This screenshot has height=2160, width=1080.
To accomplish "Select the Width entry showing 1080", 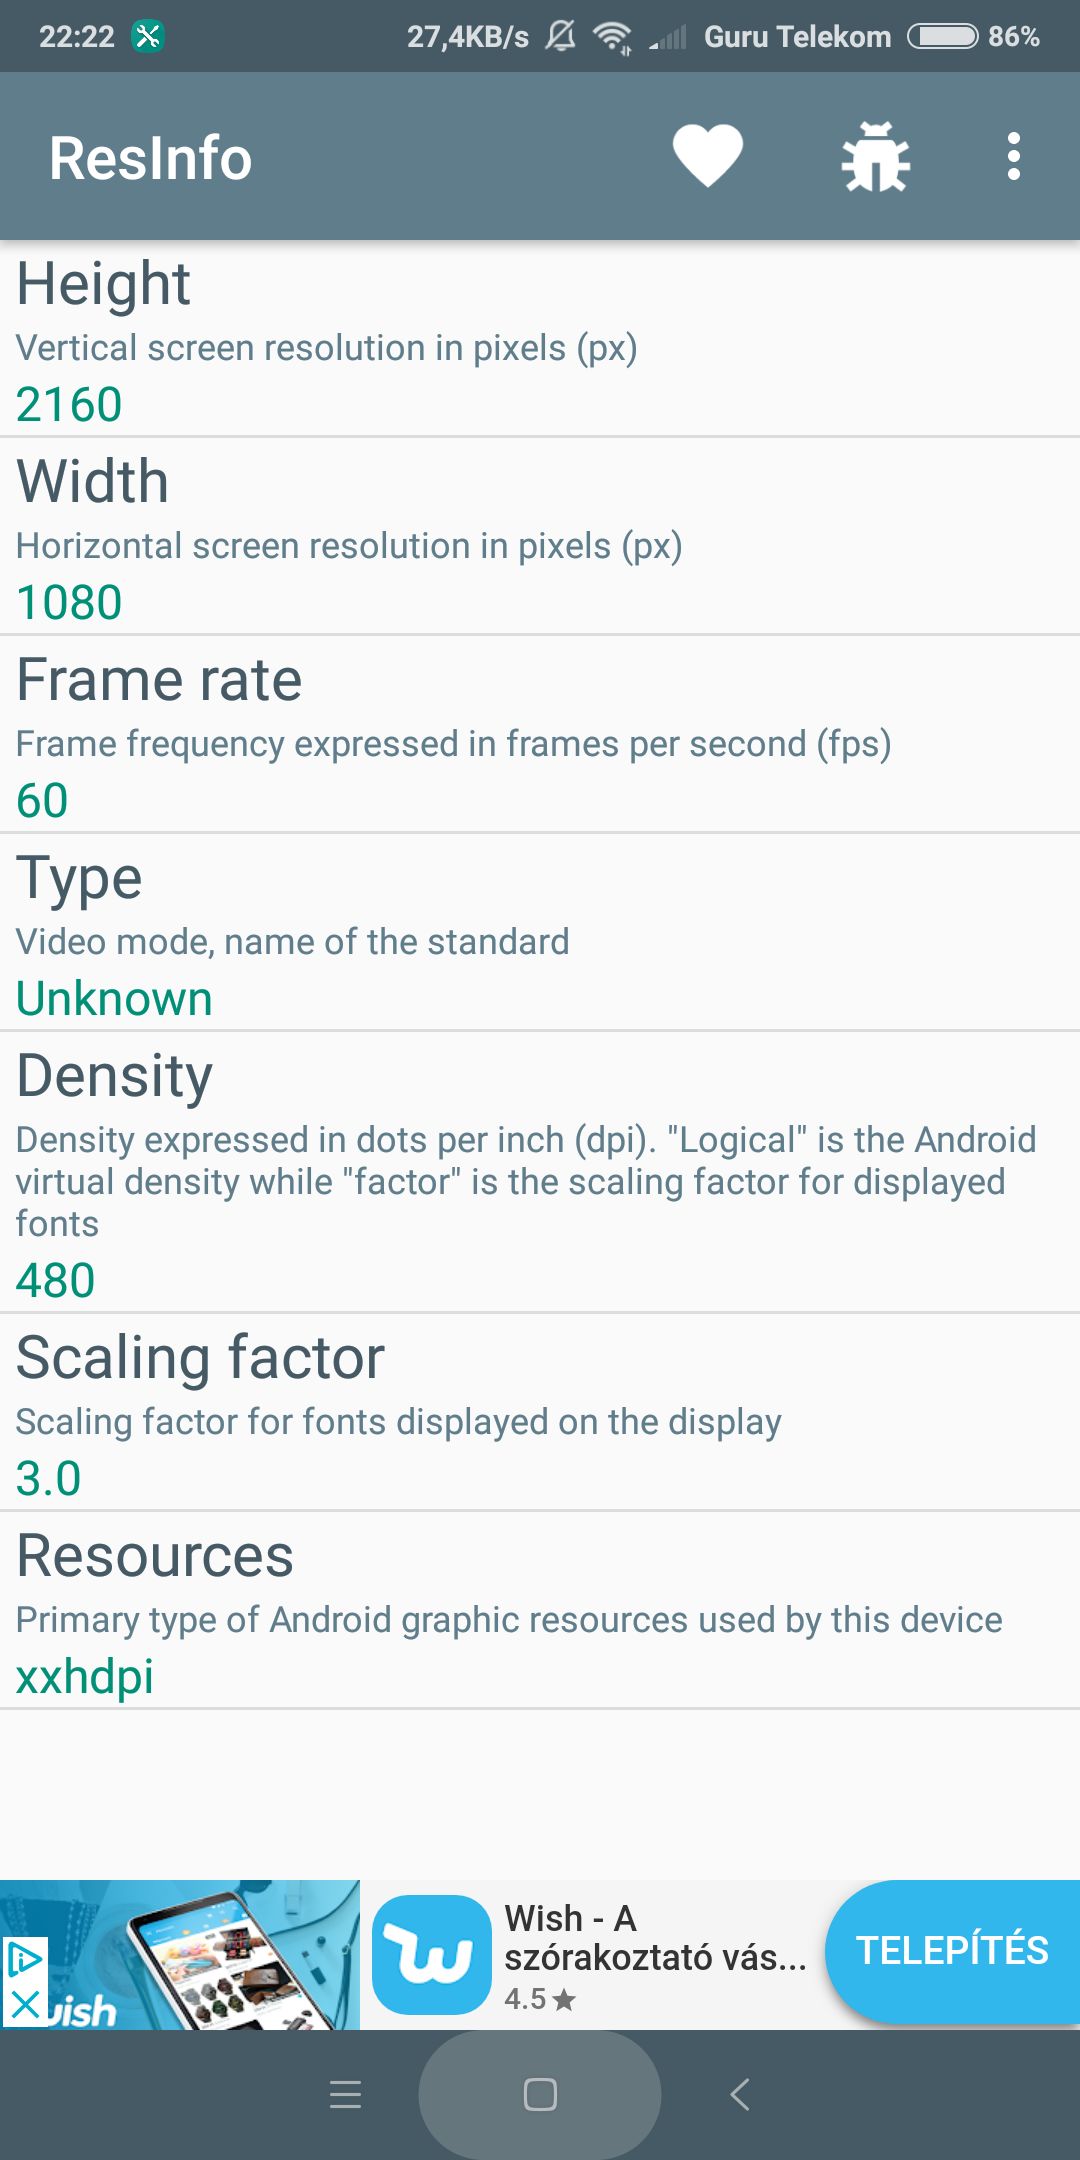I will 540,536.
